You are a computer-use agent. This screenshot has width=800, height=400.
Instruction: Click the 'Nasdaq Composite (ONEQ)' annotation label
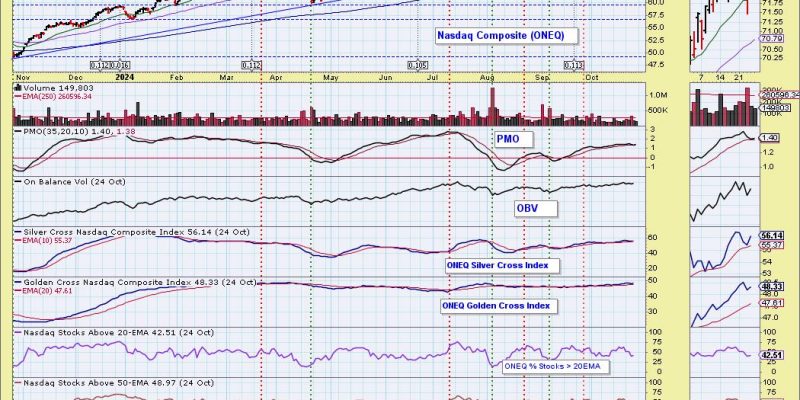pyautogui.click(x=507, y=36)
